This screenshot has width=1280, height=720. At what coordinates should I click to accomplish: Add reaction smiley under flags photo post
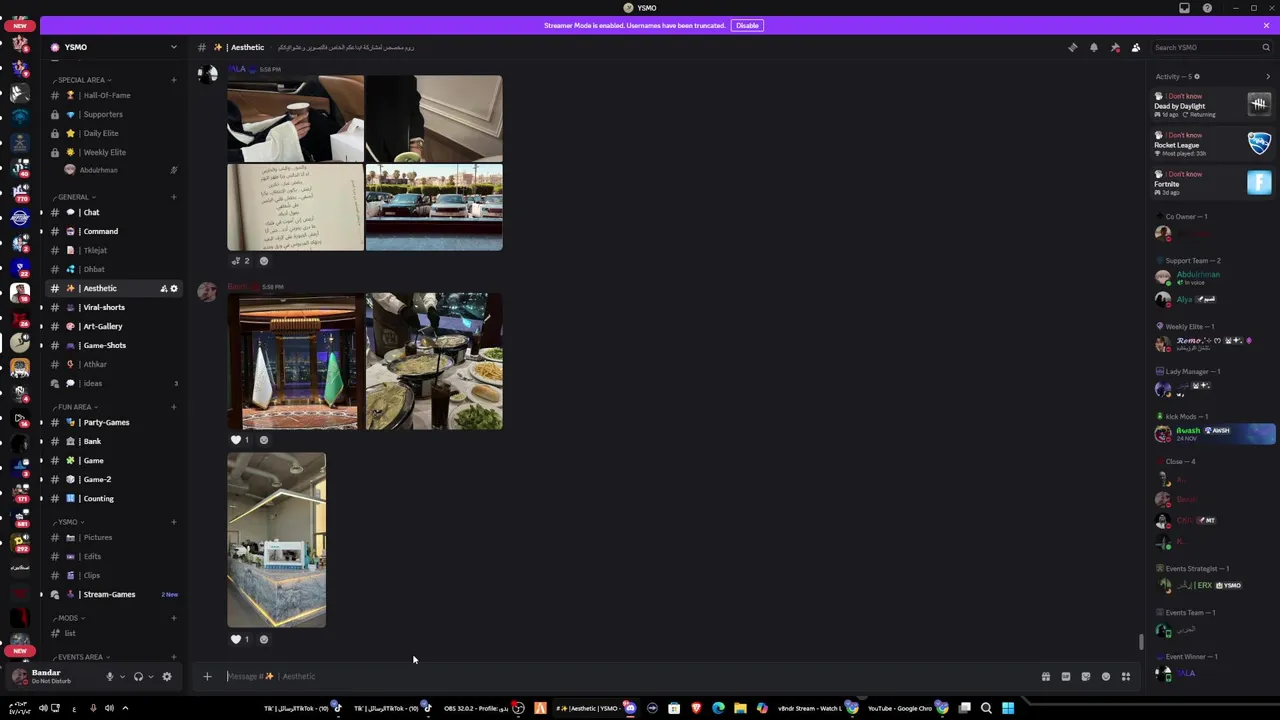[x=264, y=440]
